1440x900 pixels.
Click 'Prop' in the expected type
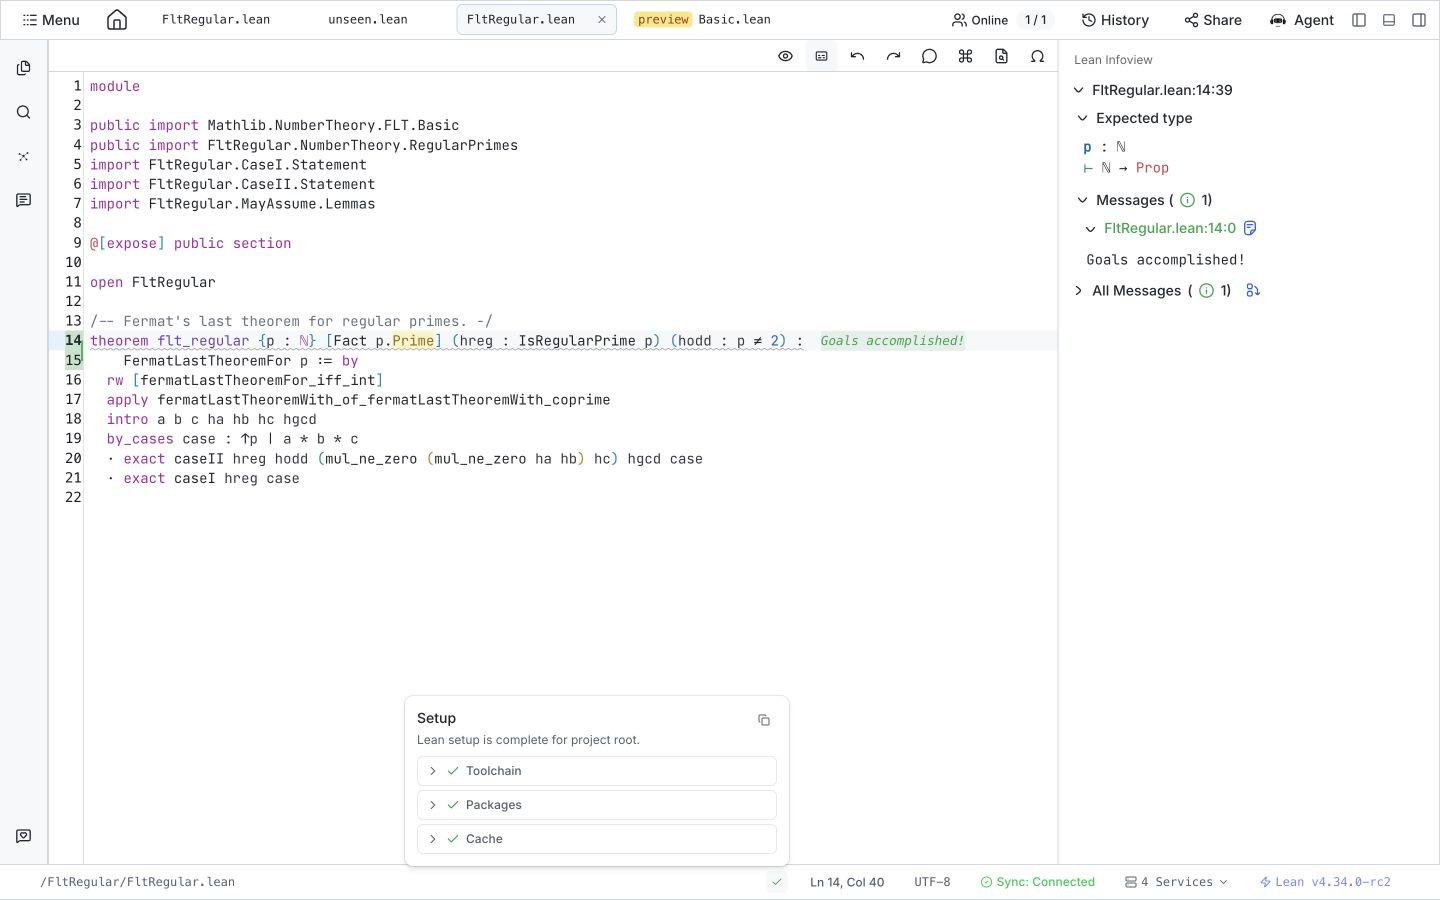(1152, 168)
